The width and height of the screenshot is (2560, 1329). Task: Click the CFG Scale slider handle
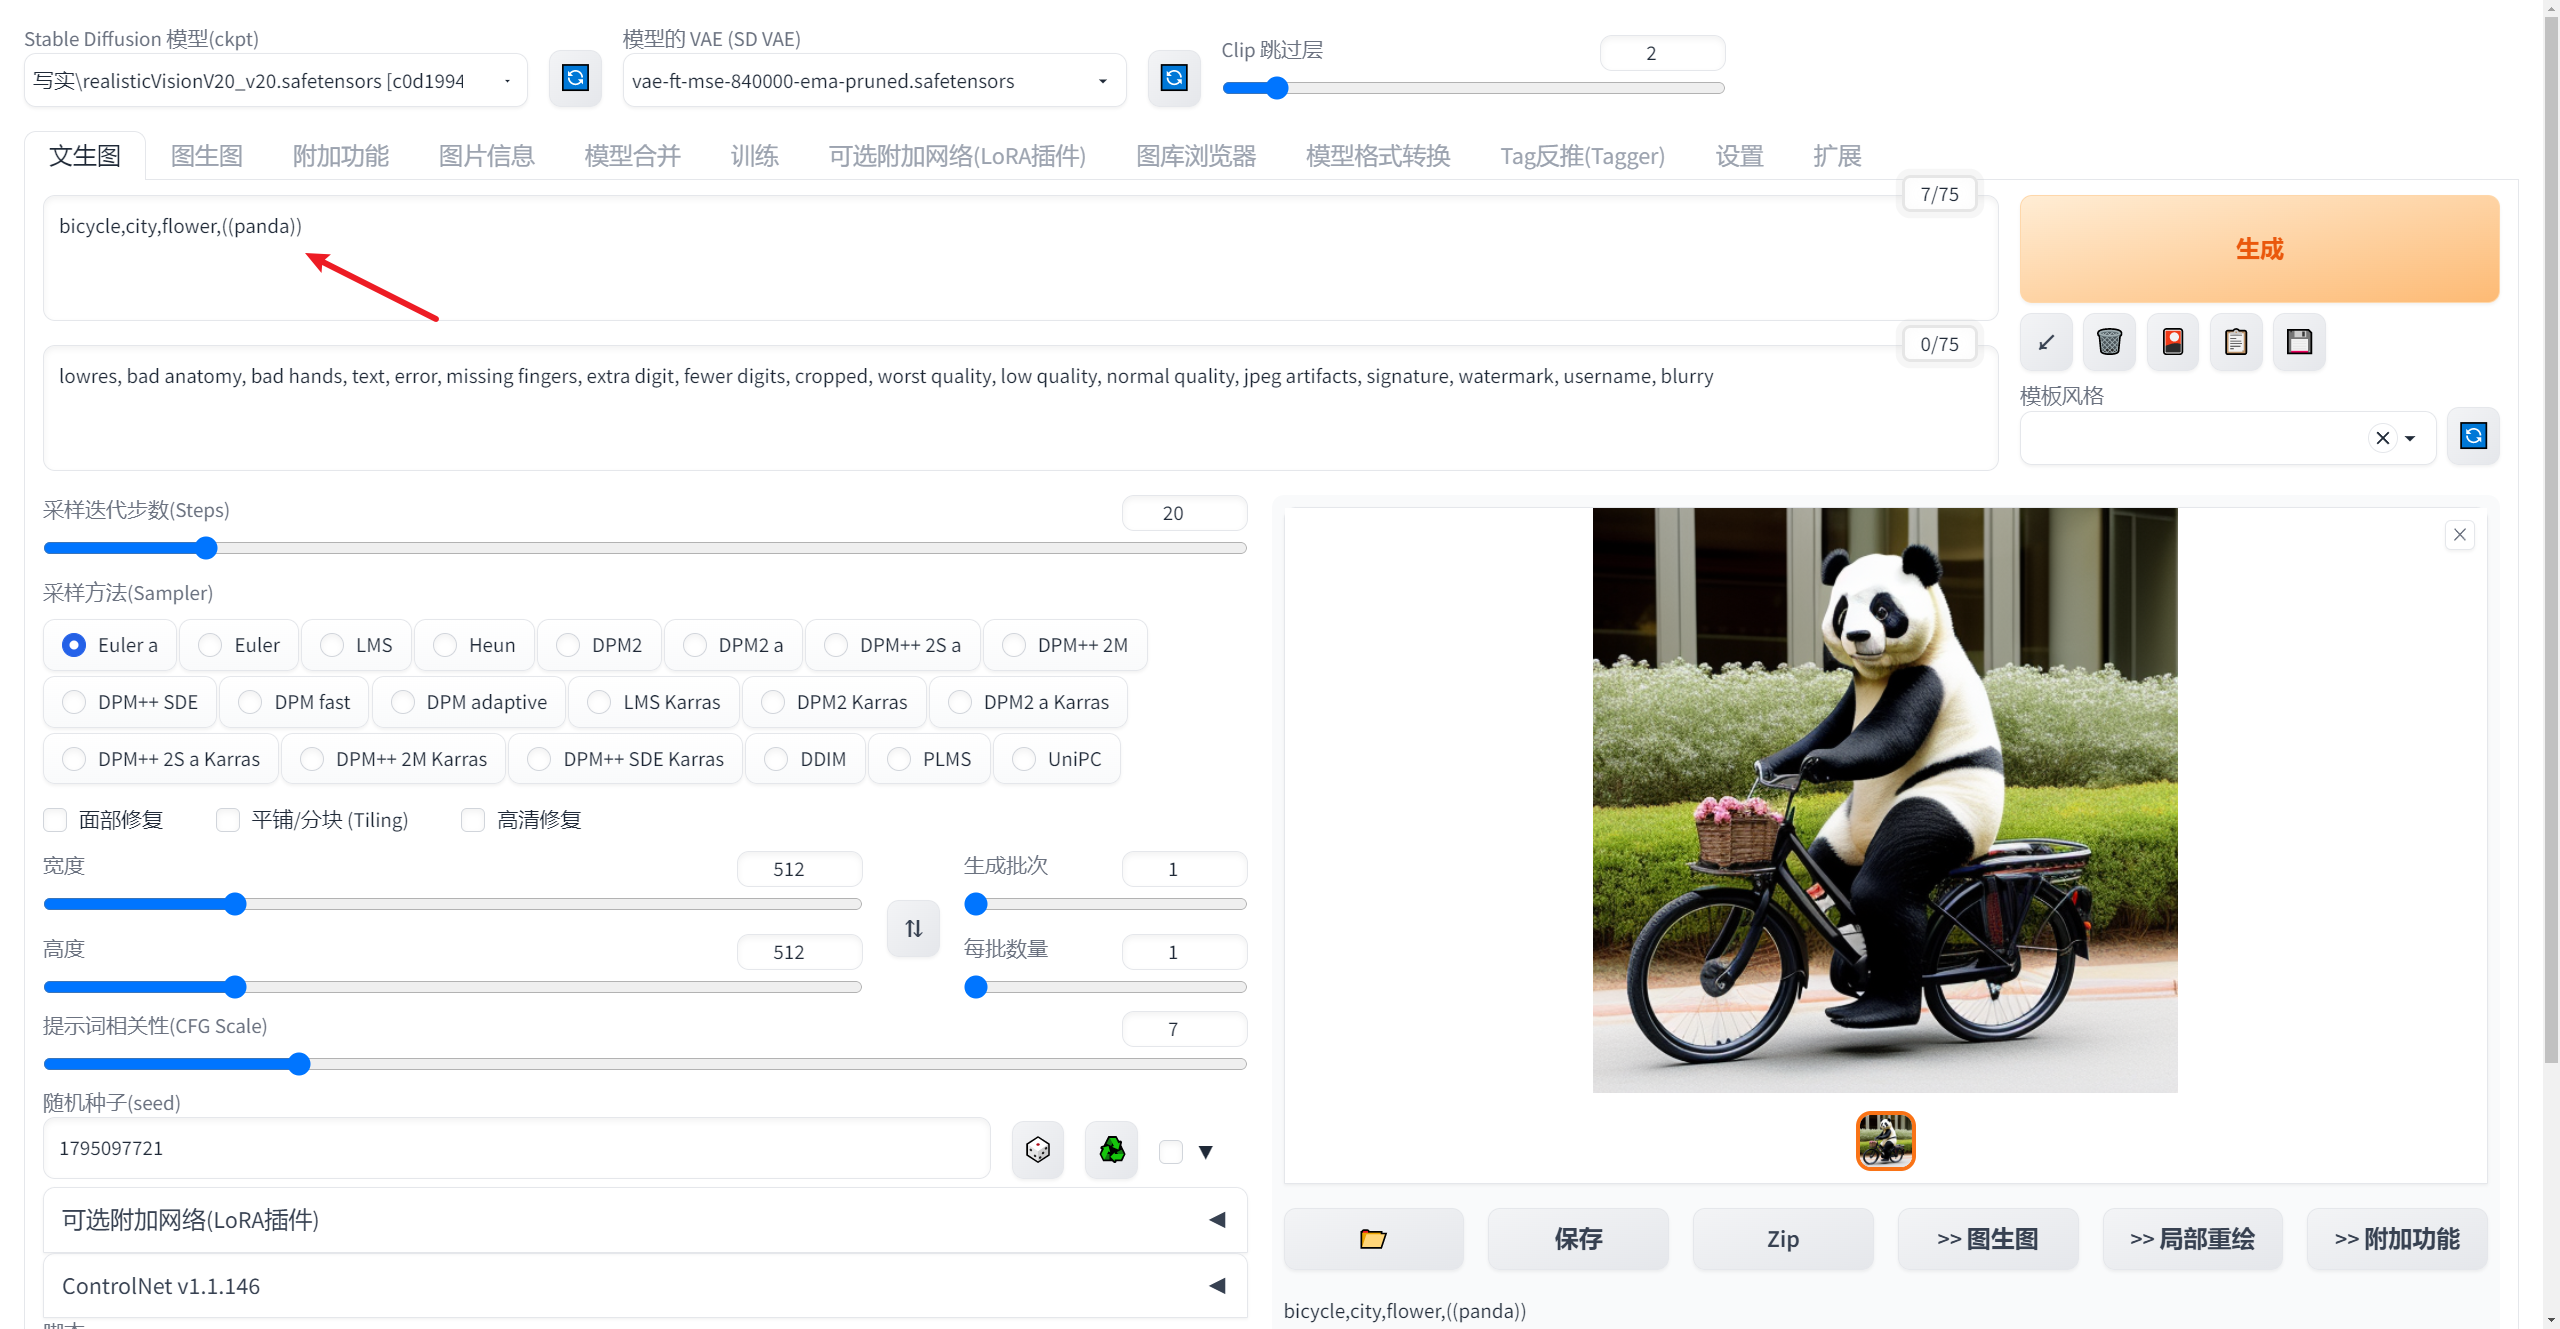click(299, 1064)
